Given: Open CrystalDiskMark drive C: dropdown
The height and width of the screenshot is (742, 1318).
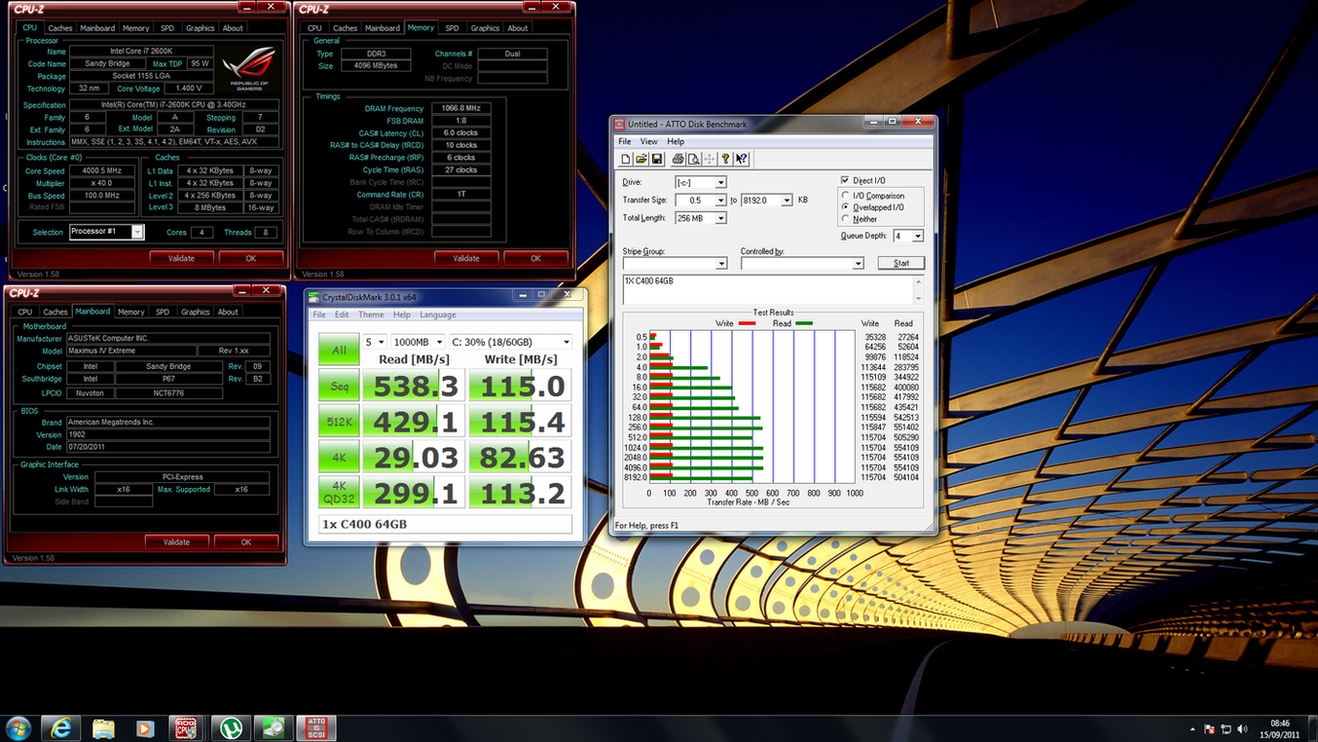Looking at the screenshot, I should (510, 342).
